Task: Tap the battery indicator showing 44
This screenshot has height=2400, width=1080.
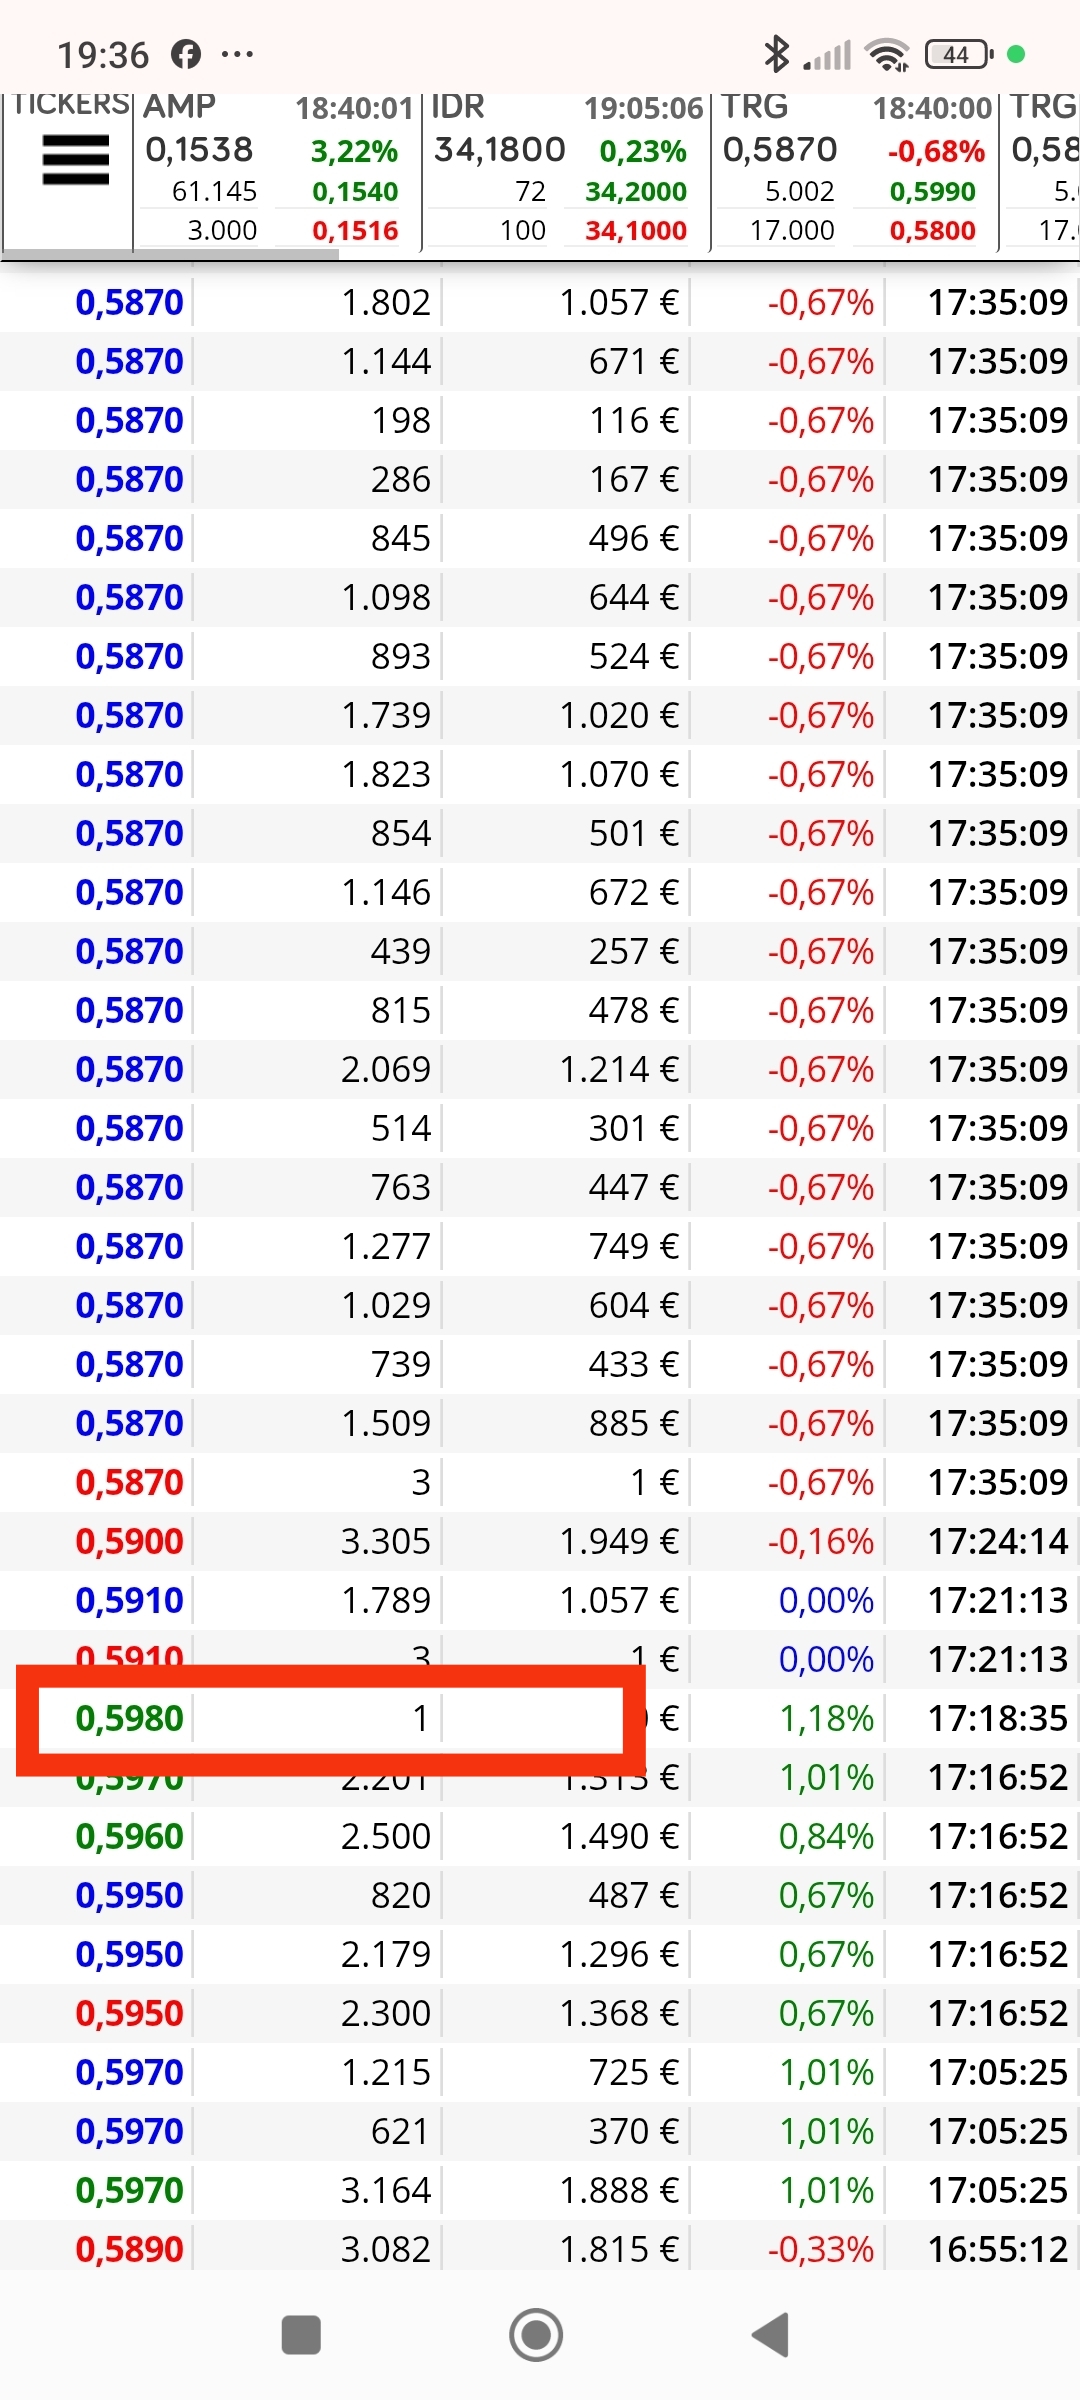Action: [x=958, y=54]
